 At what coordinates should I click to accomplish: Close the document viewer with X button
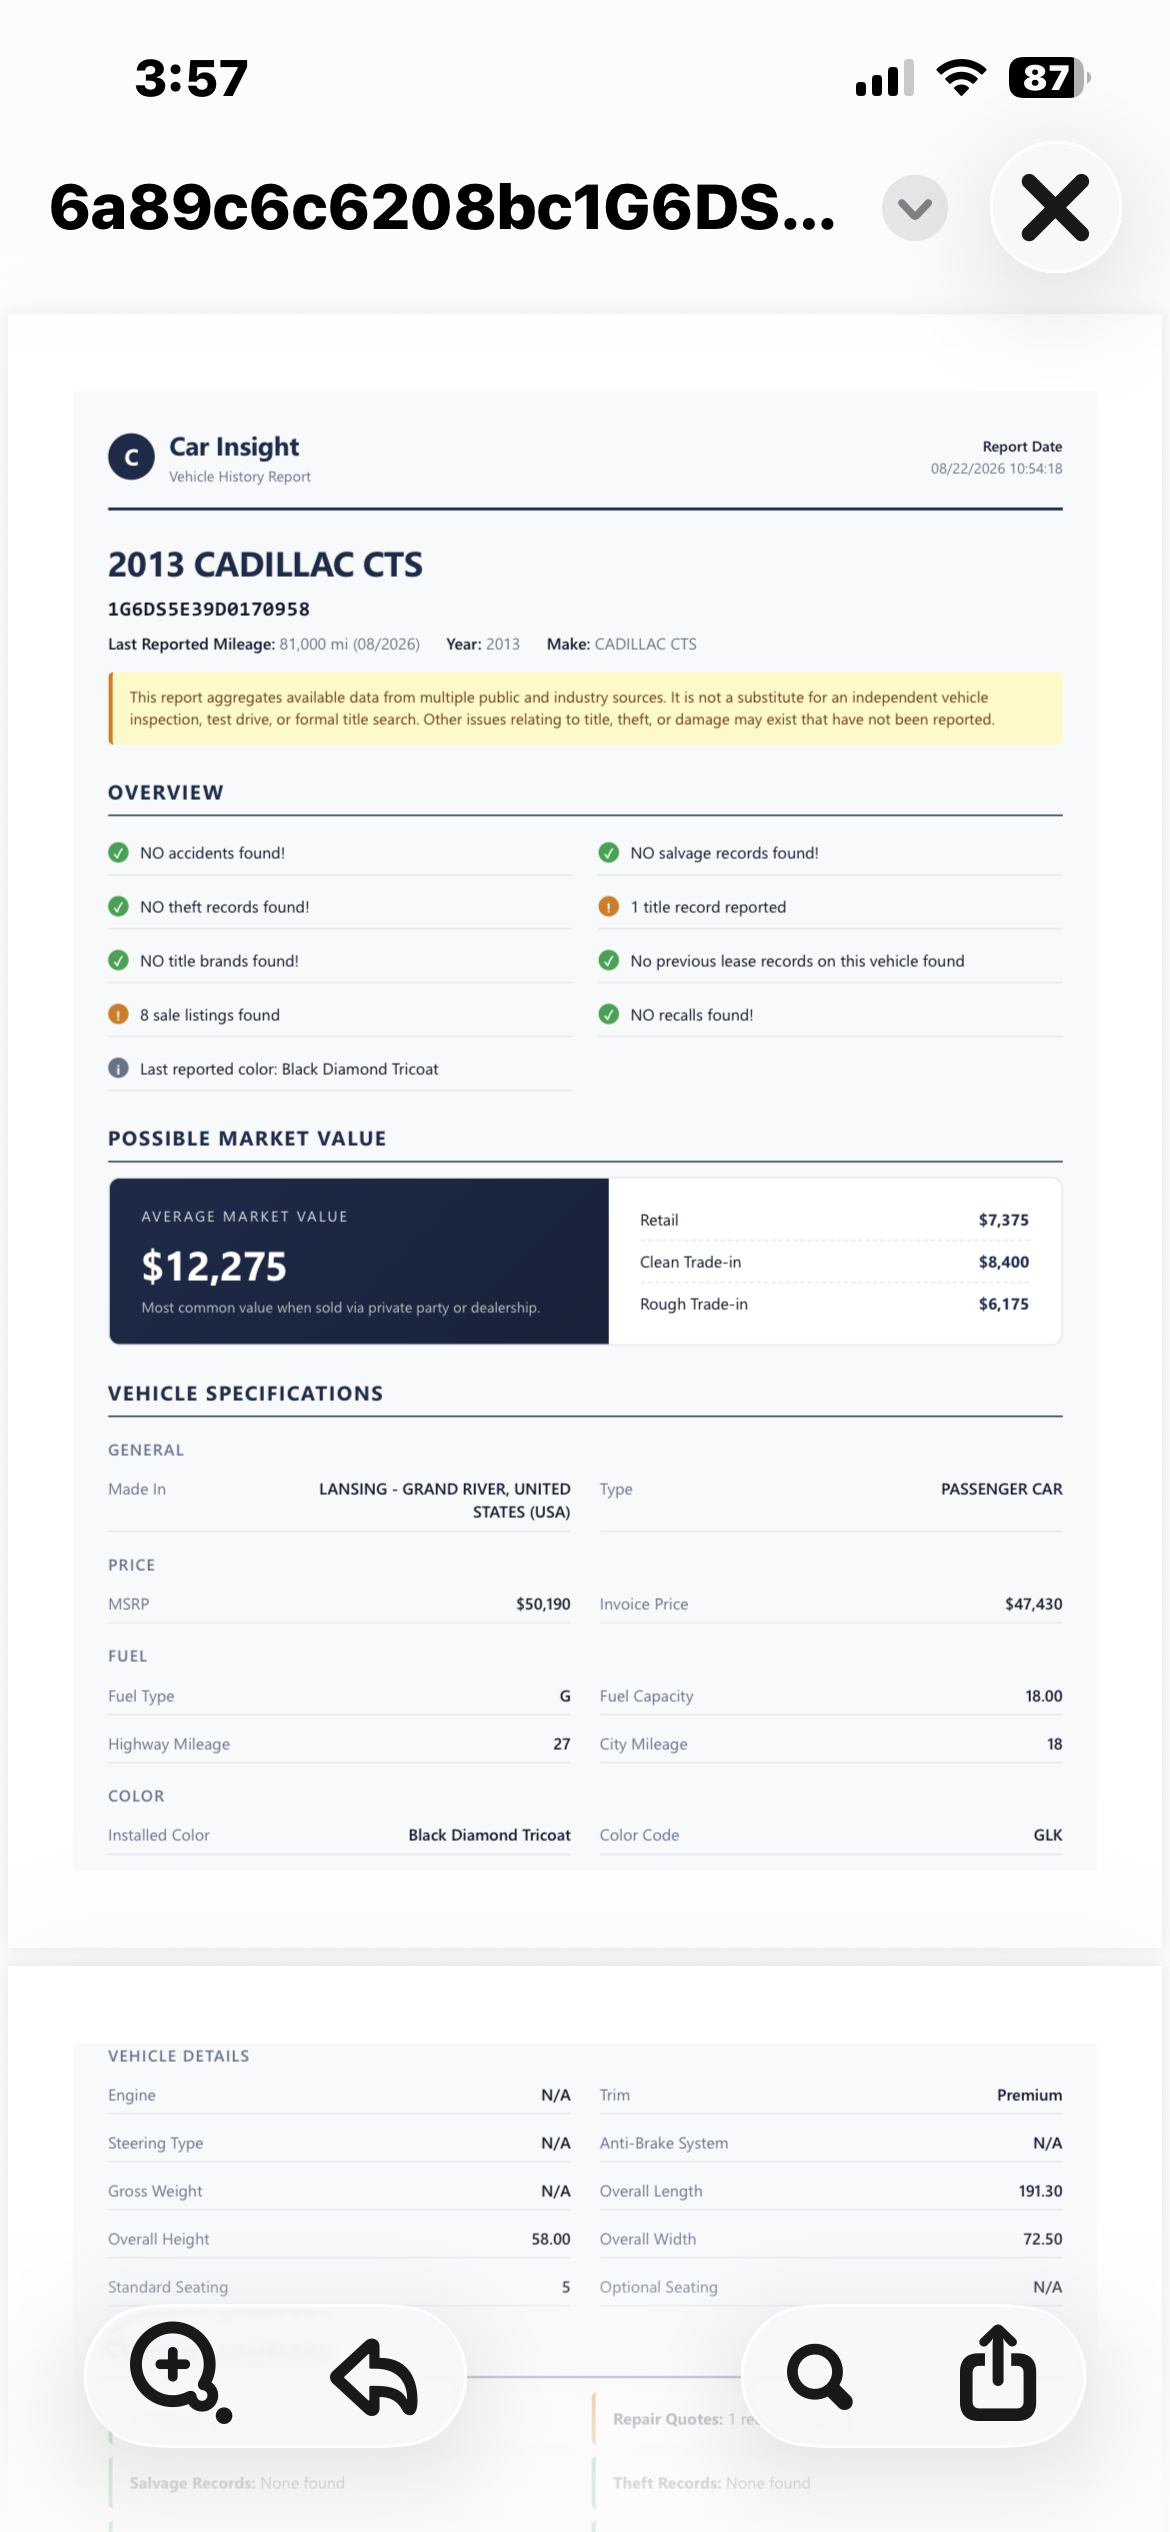pyautogui.click(x=1055, y=207)
